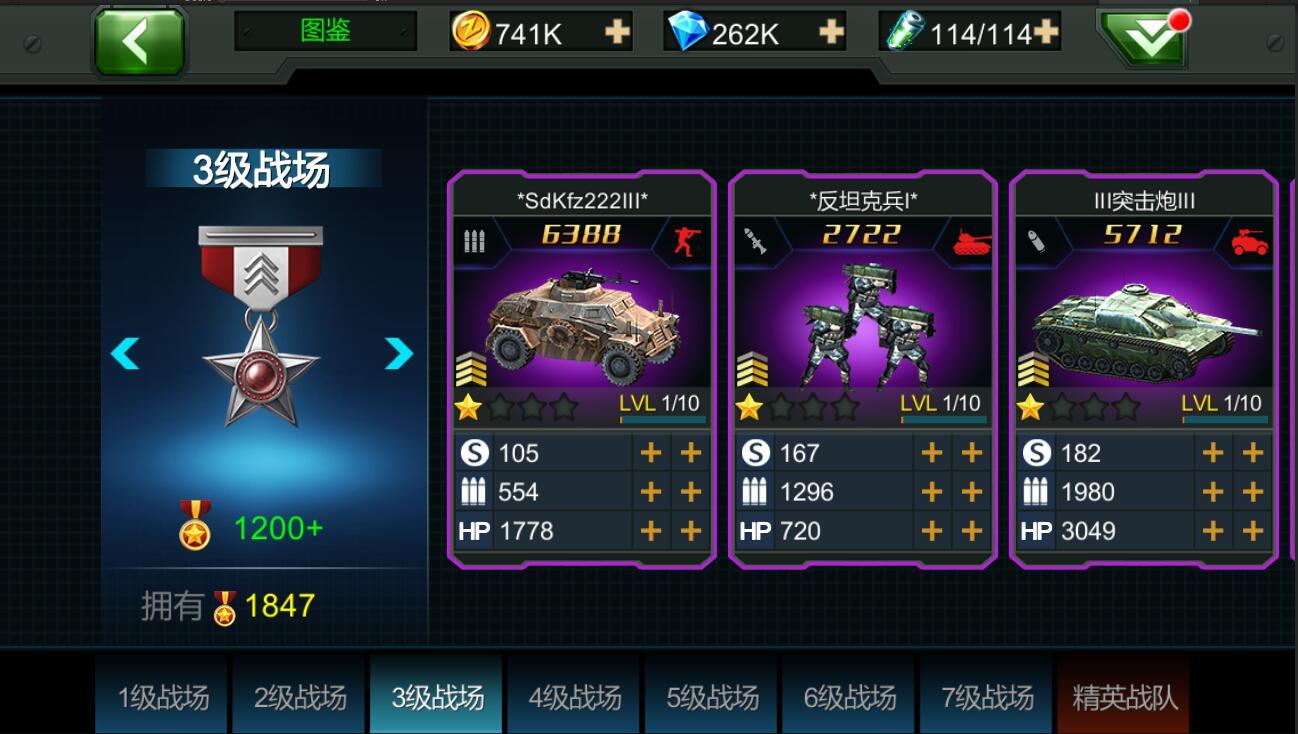The height and width of the screenshot is (734, 1298).
Task: Add more diamonds with plus icon
Action: click(x=831, y=33)
